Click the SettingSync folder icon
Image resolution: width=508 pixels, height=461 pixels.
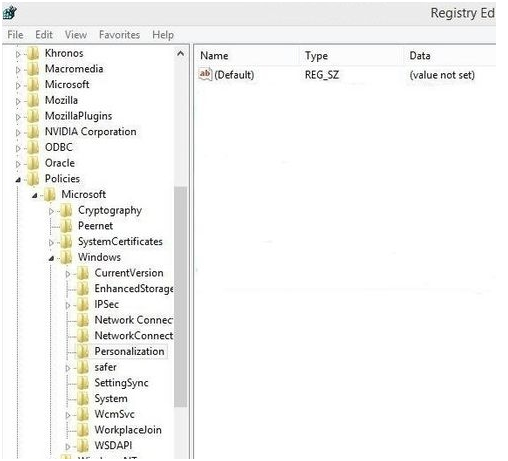(x=82, y=382)
